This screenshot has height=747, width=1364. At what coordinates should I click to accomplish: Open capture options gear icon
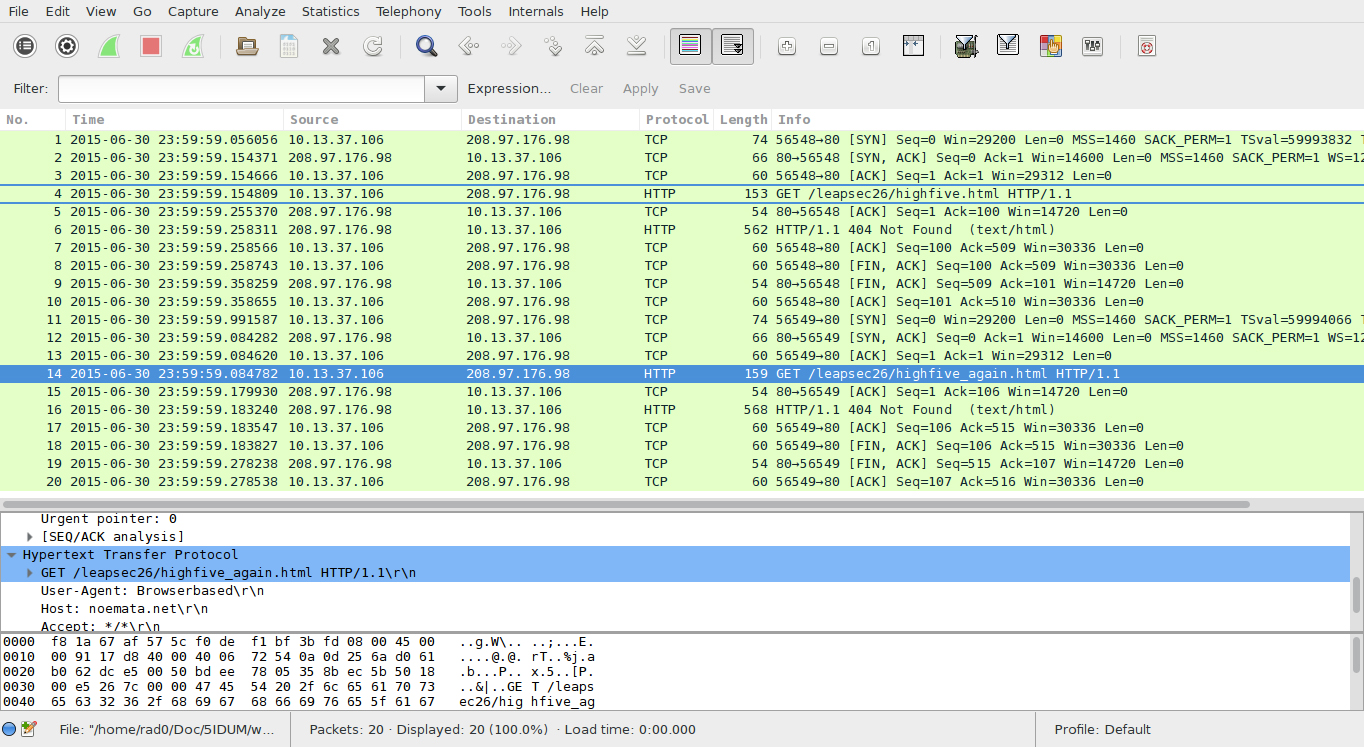tap(67, 46)
